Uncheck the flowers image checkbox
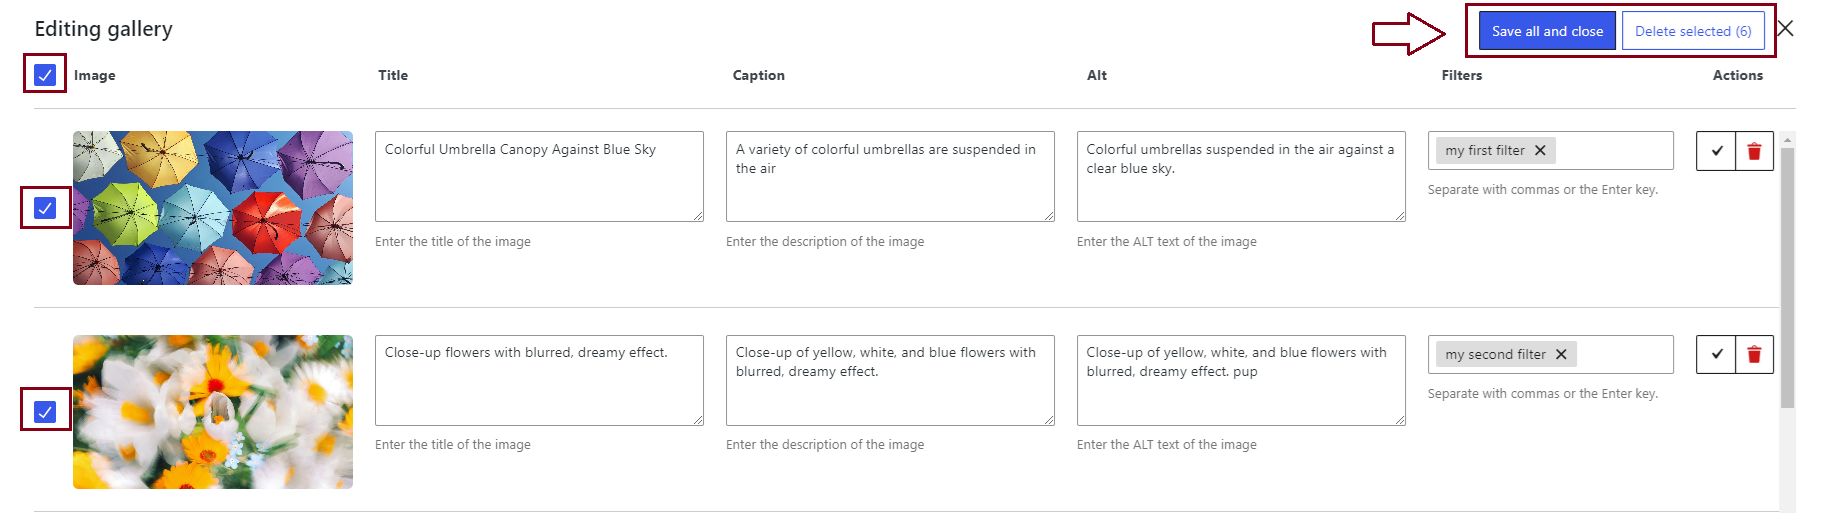 45,412
